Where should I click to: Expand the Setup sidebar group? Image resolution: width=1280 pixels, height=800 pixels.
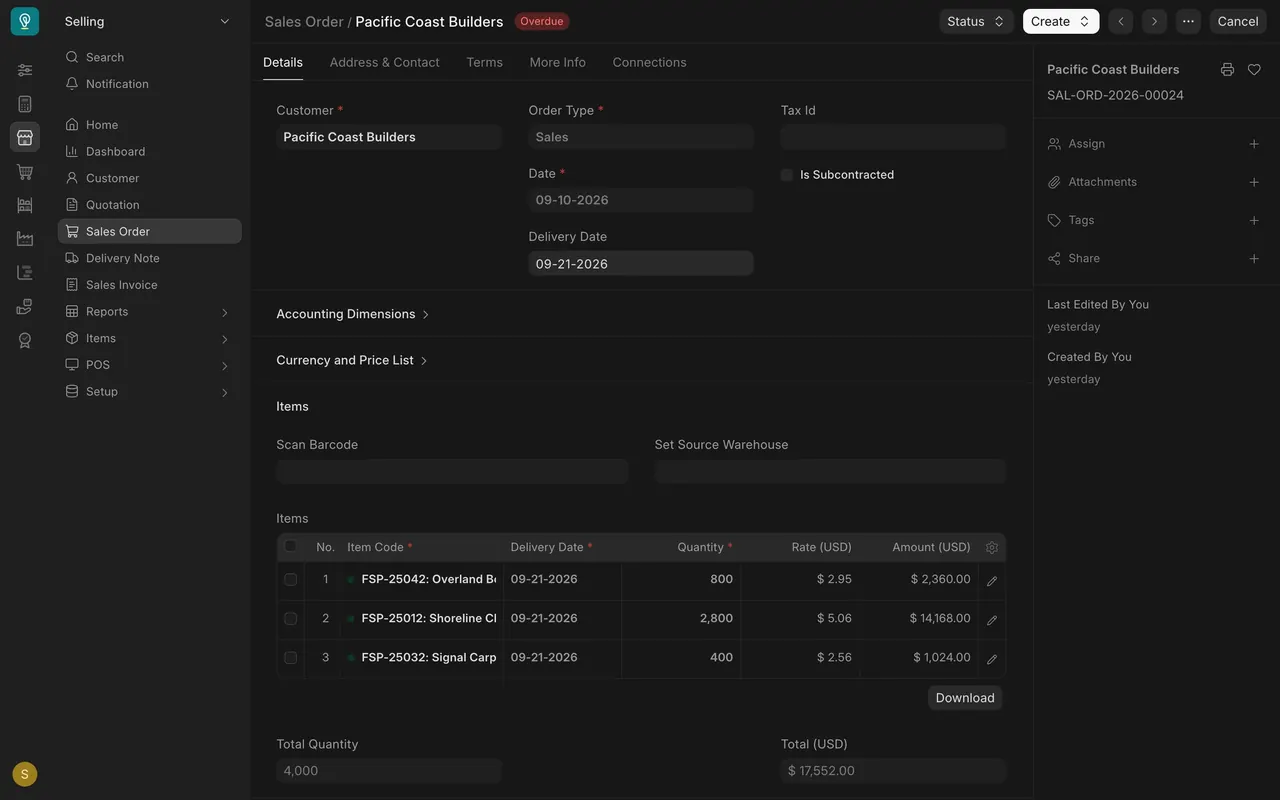coord(149,392)
